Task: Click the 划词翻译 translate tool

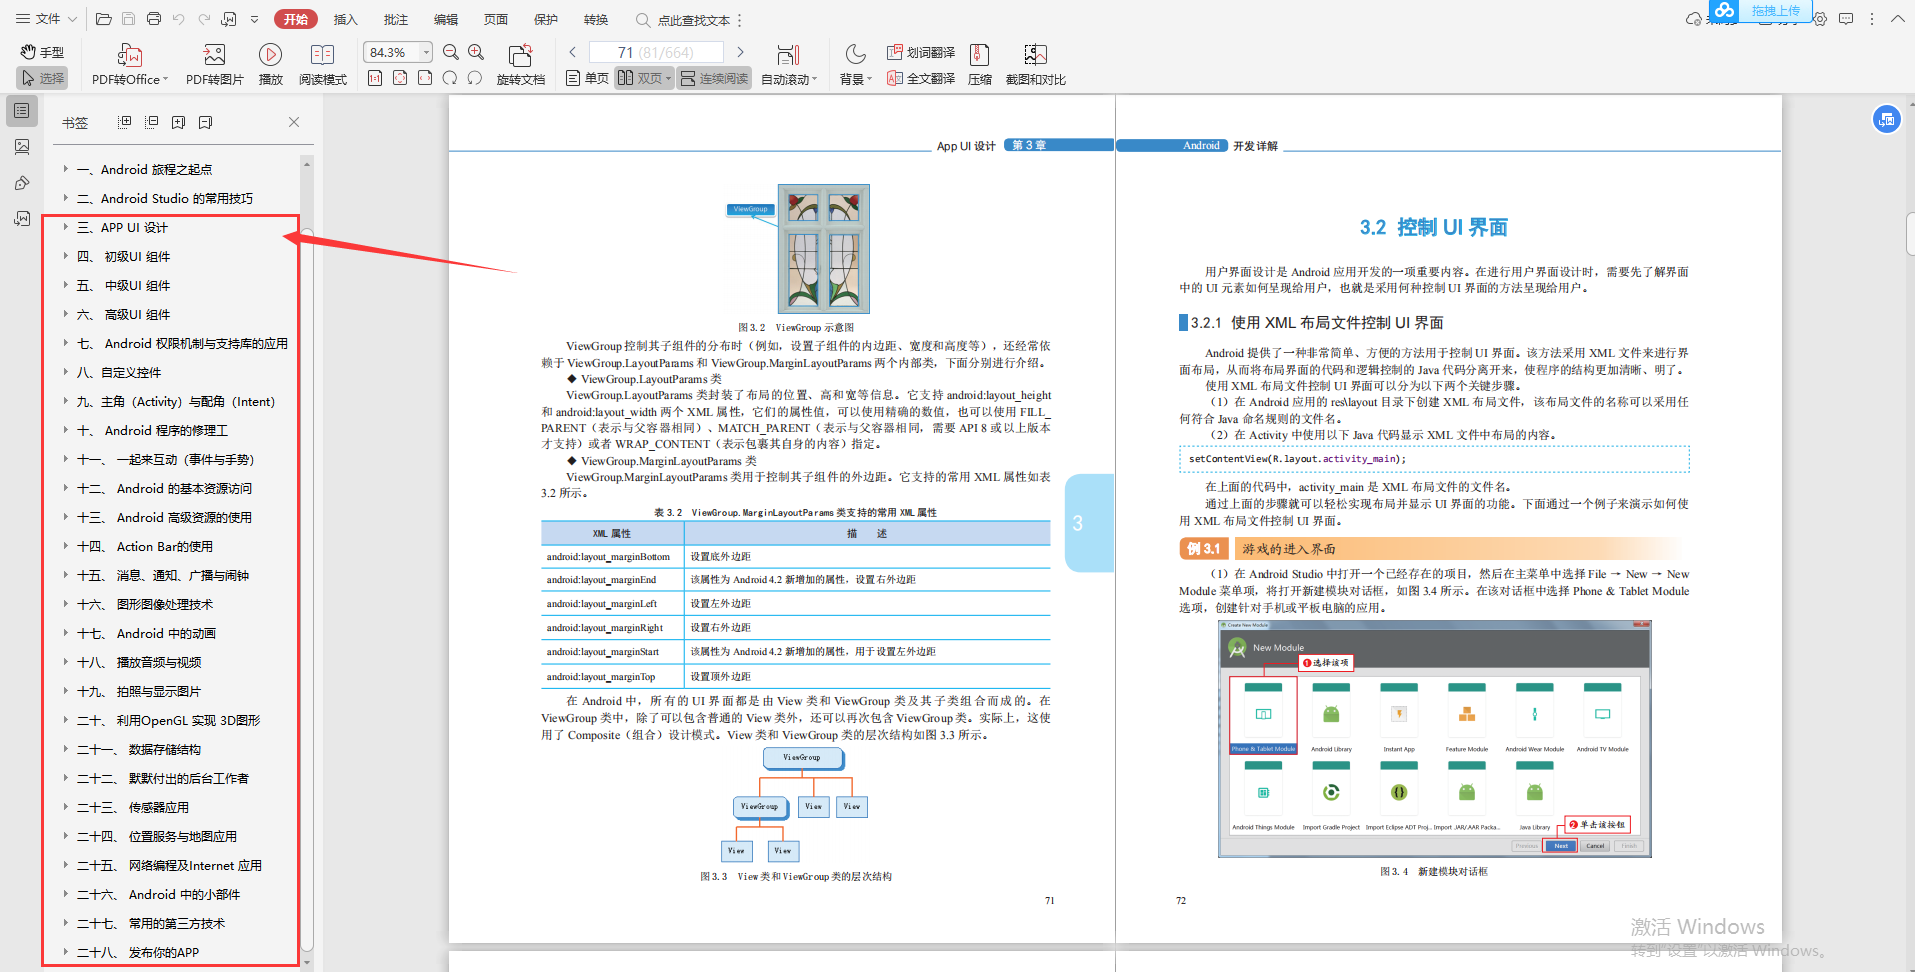Action: point(921,52)
